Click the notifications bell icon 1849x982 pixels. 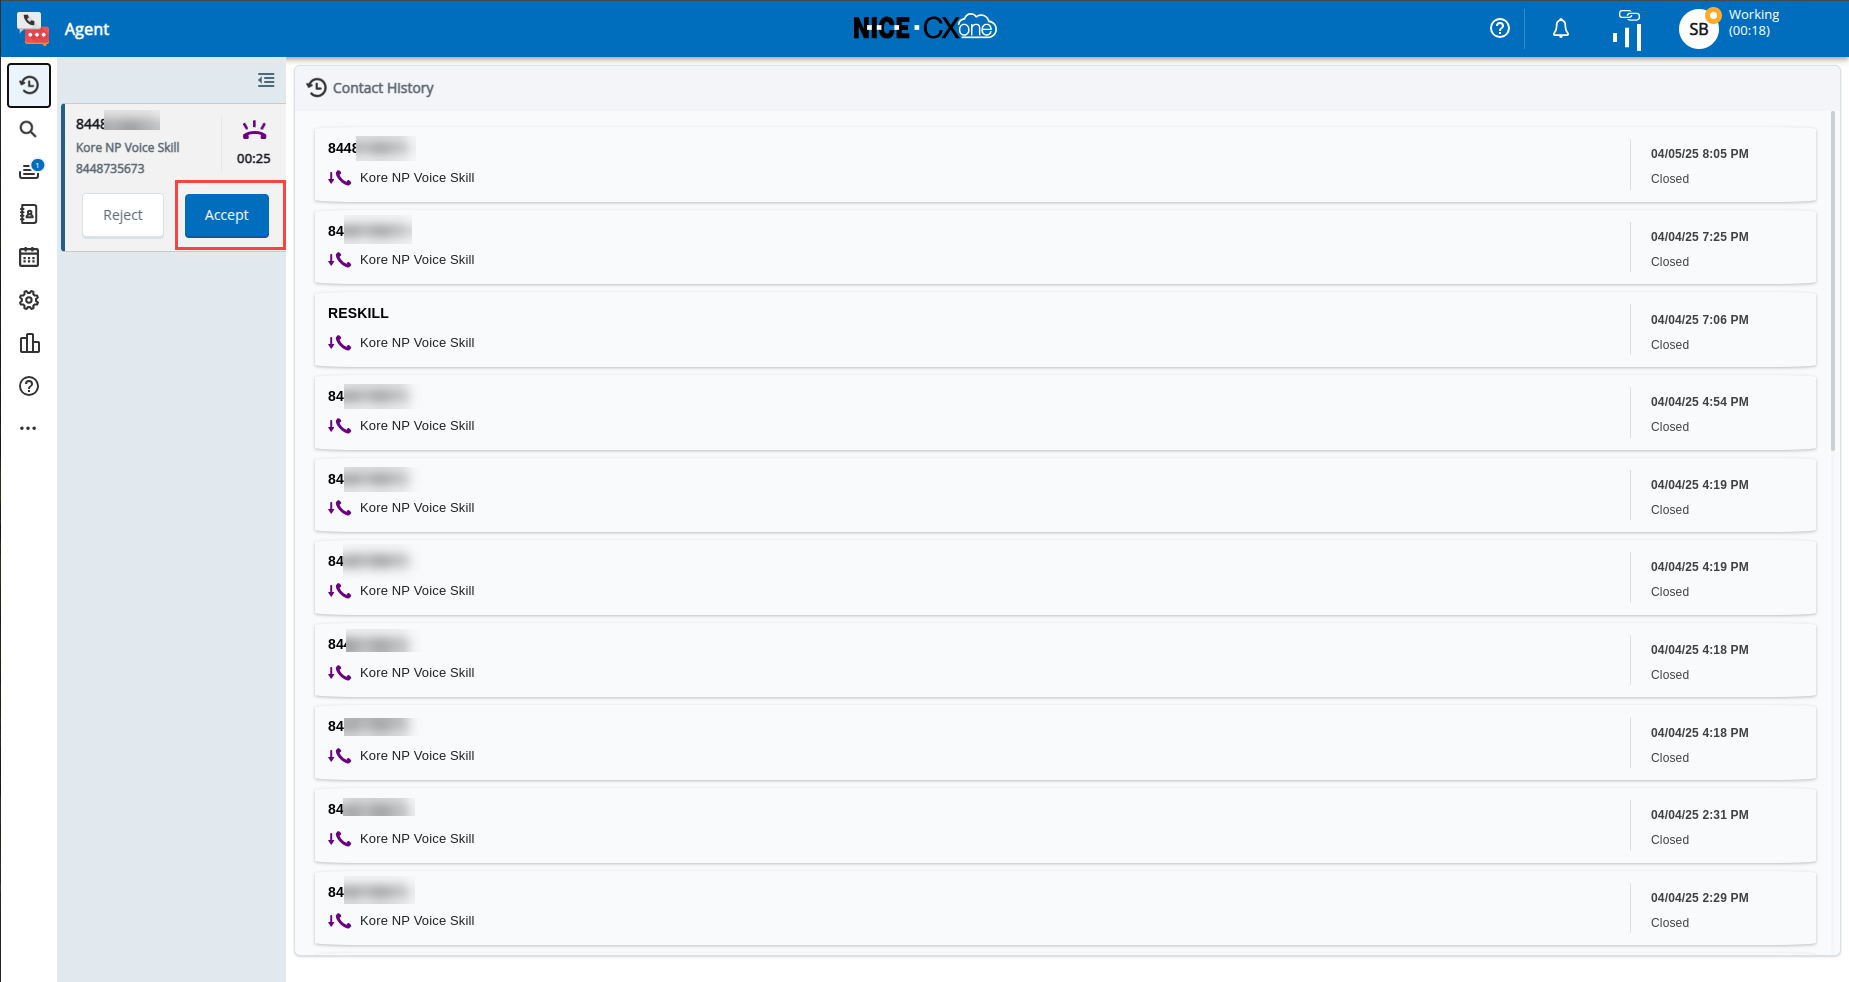coord(1560,29)
